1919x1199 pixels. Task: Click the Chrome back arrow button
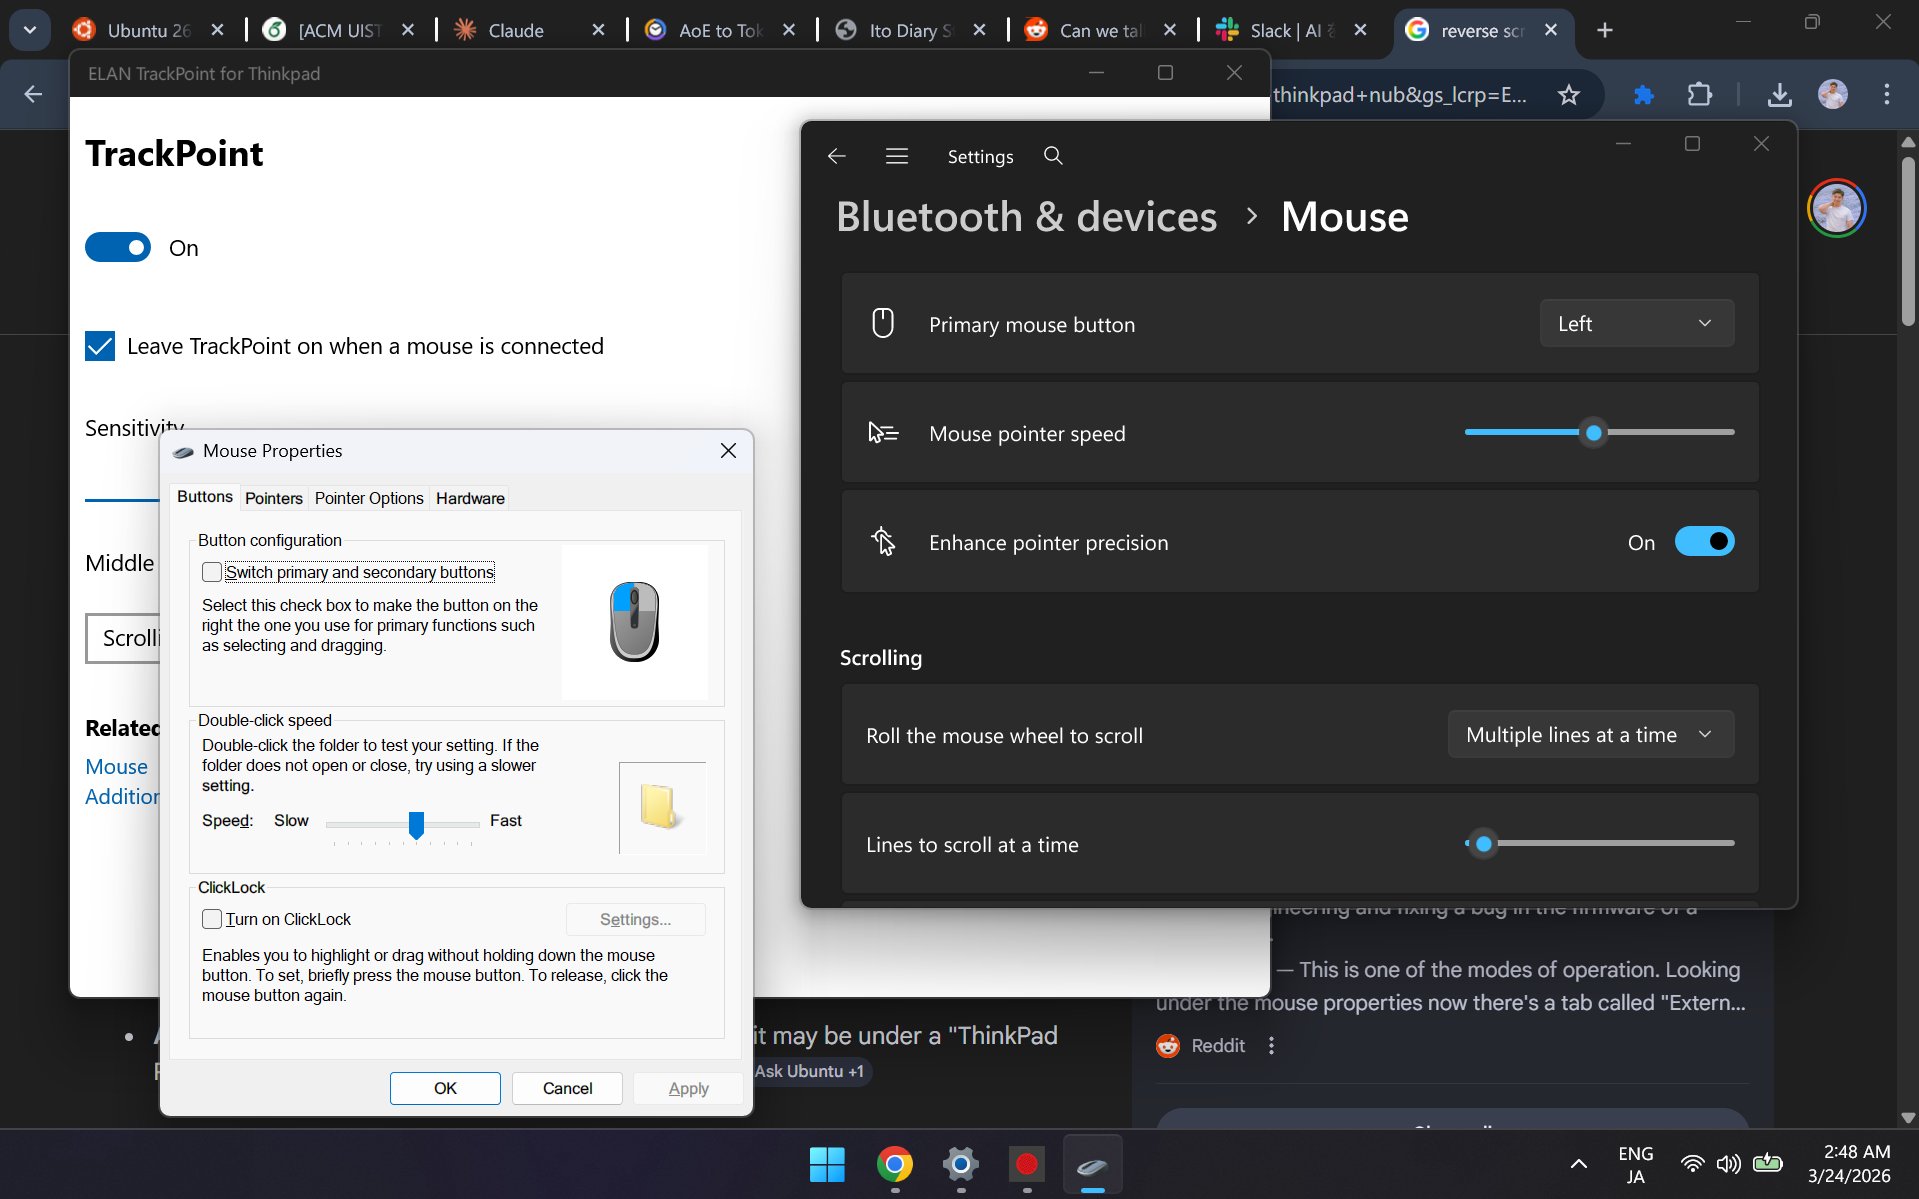33,94
